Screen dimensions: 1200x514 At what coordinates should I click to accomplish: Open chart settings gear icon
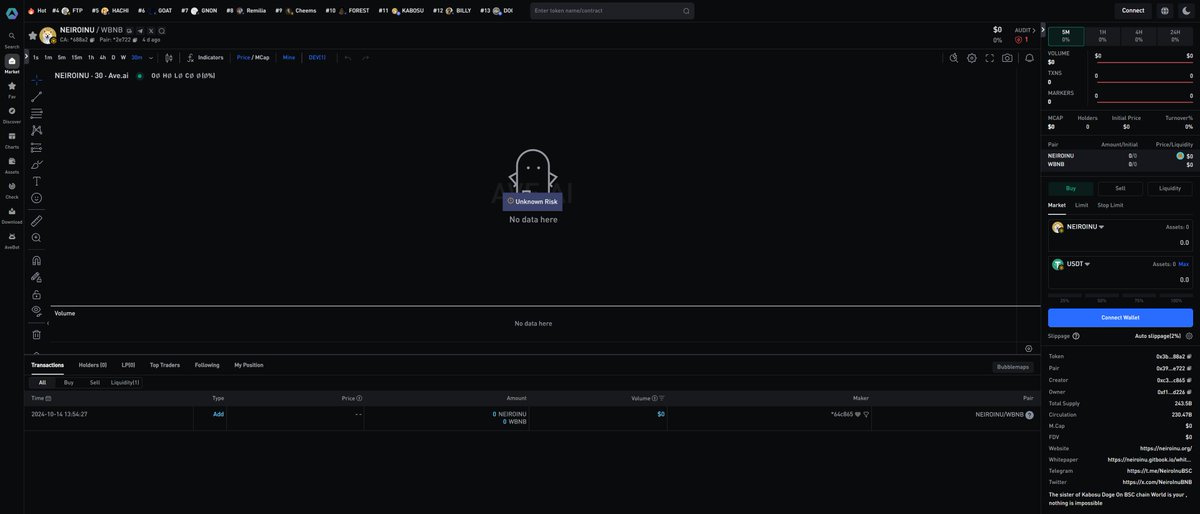click(972, 58)
